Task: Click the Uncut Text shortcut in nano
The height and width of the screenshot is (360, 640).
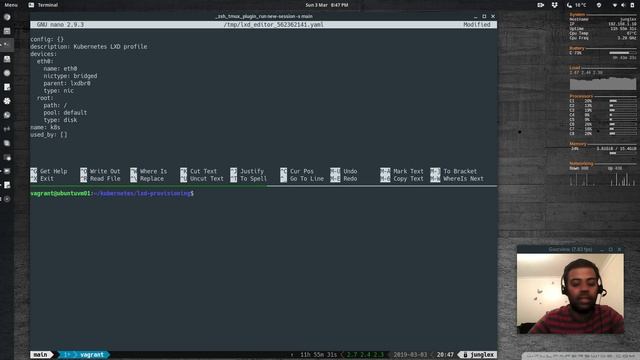Action: tap(202, 179)
